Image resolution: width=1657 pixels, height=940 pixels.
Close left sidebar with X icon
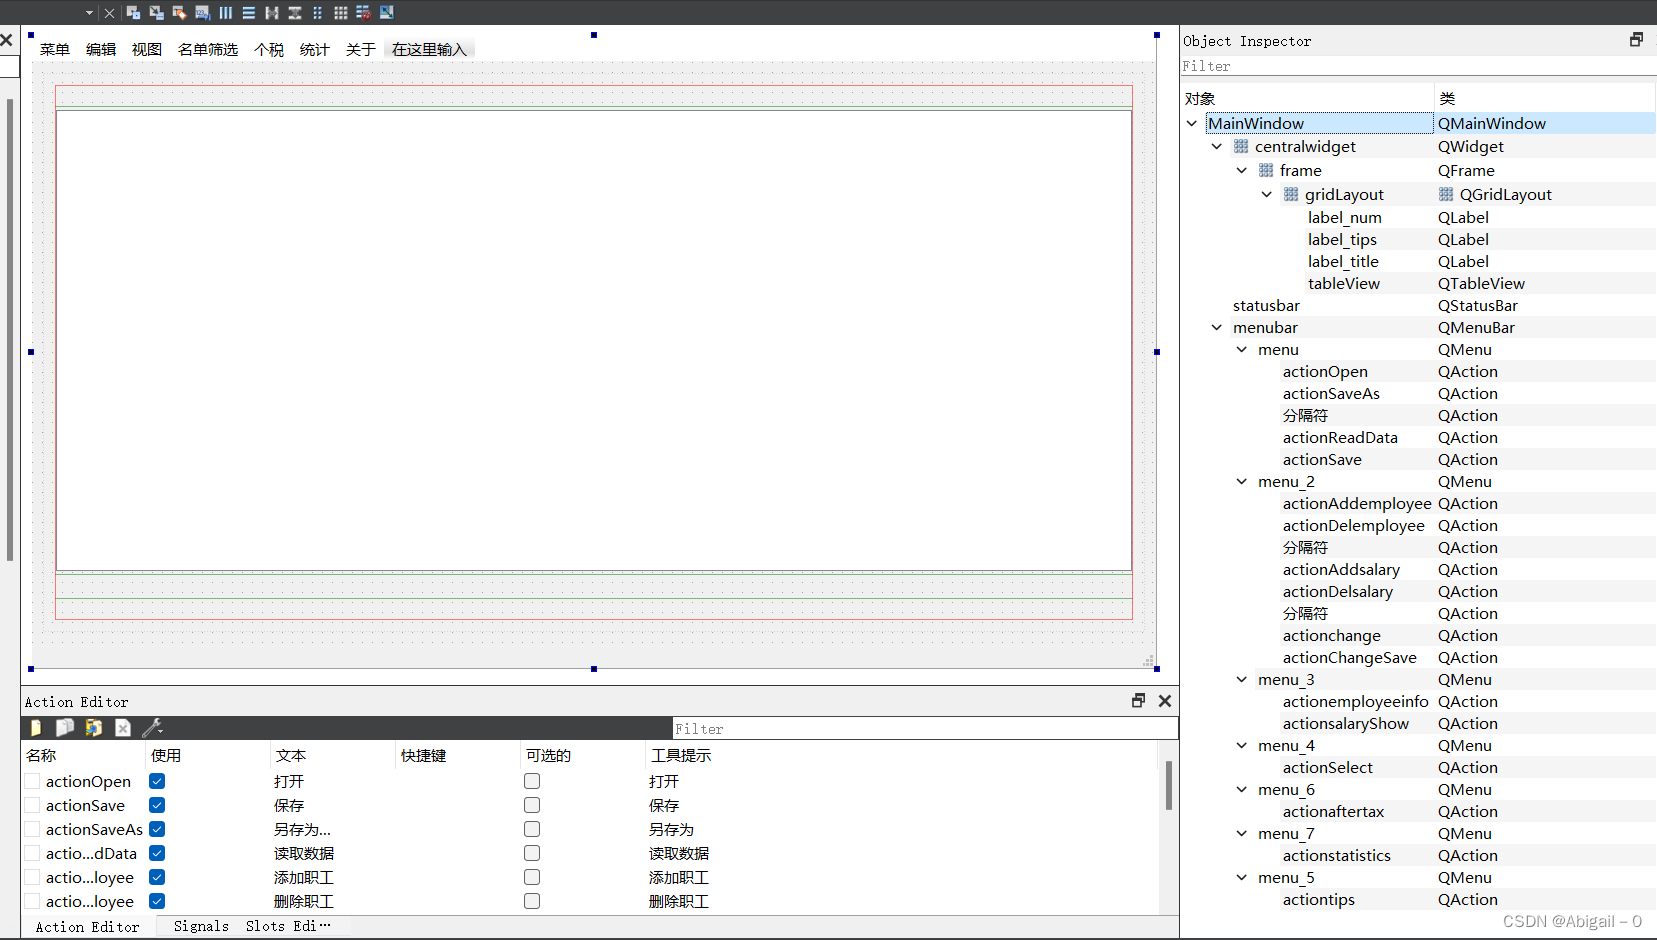(x=6, y=40)
